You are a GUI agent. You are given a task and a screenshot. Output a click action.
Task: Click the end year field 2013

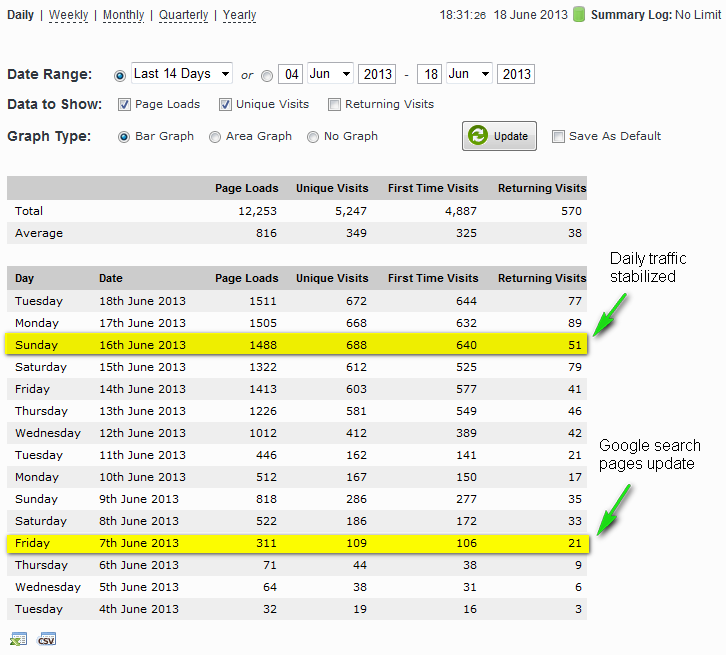coord(516,74)
